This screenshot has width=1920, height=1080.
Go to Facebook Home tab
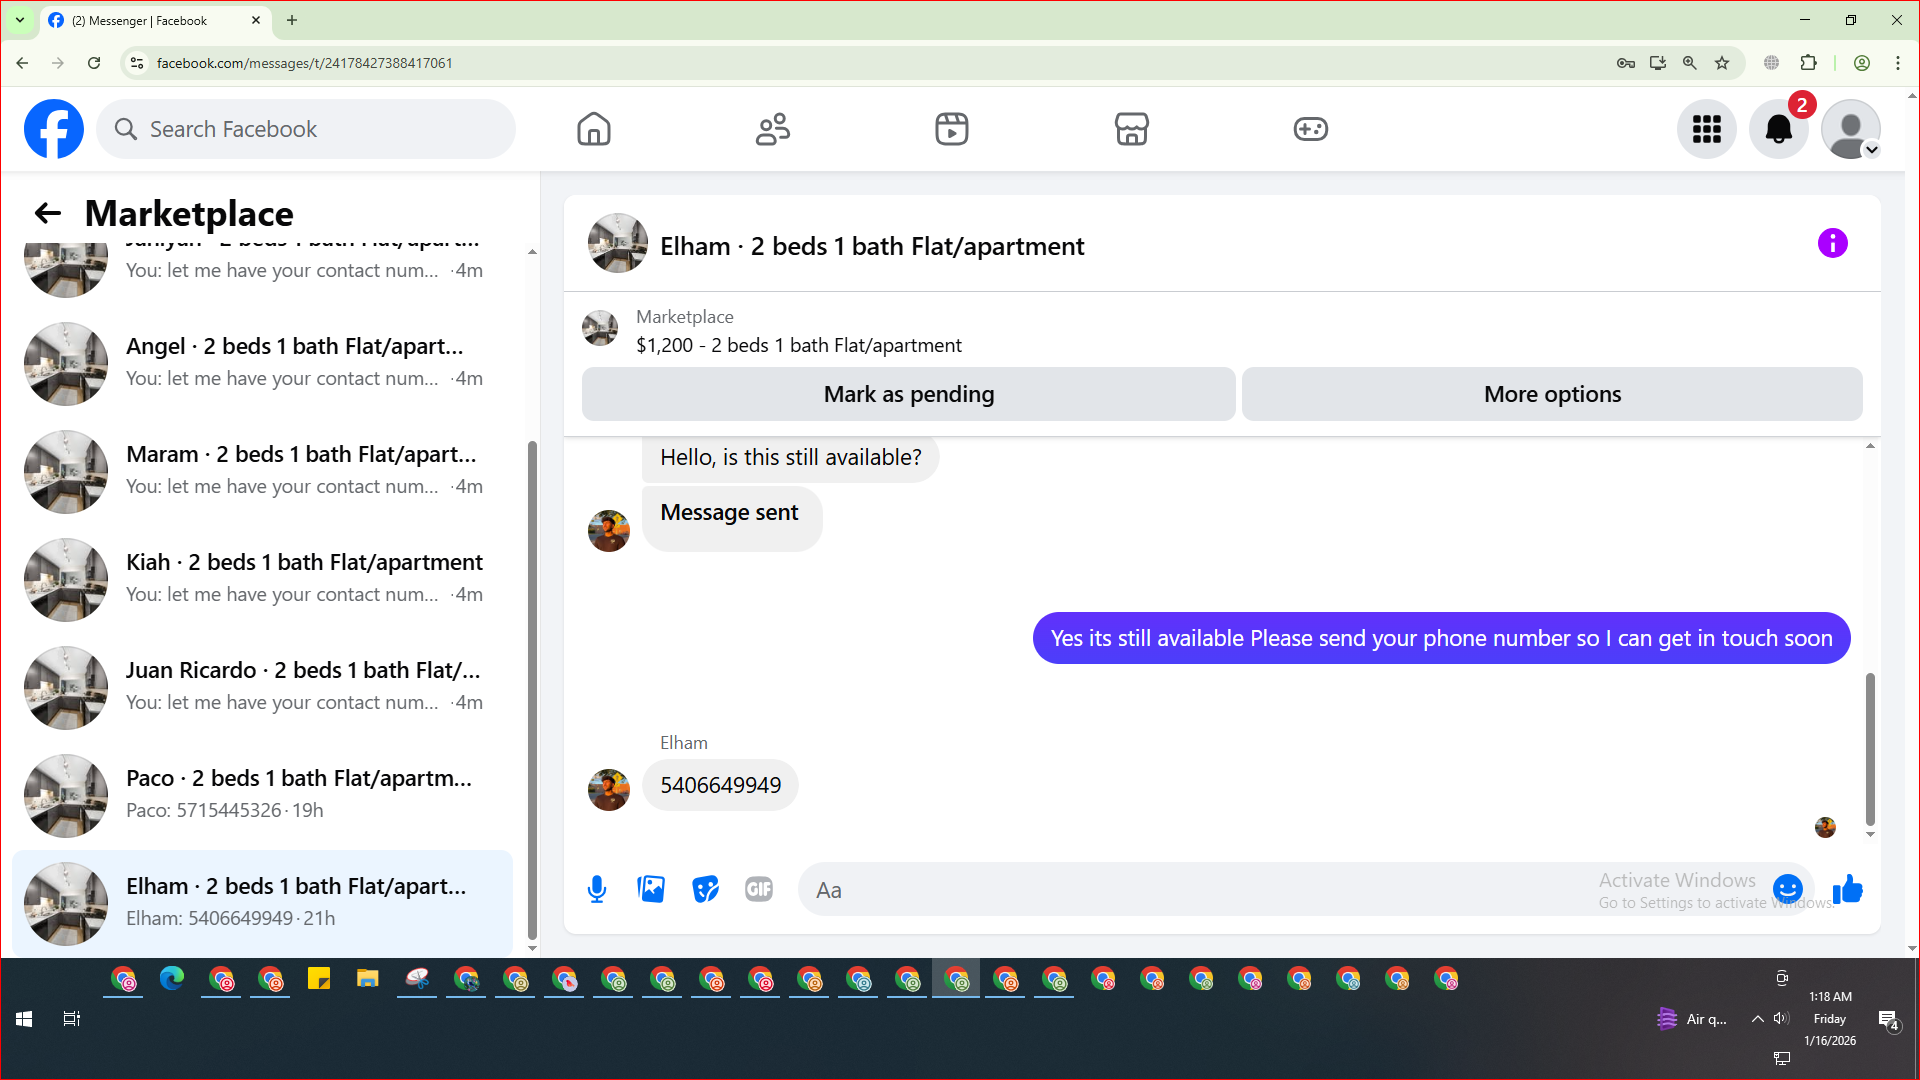tap(593, 129)
